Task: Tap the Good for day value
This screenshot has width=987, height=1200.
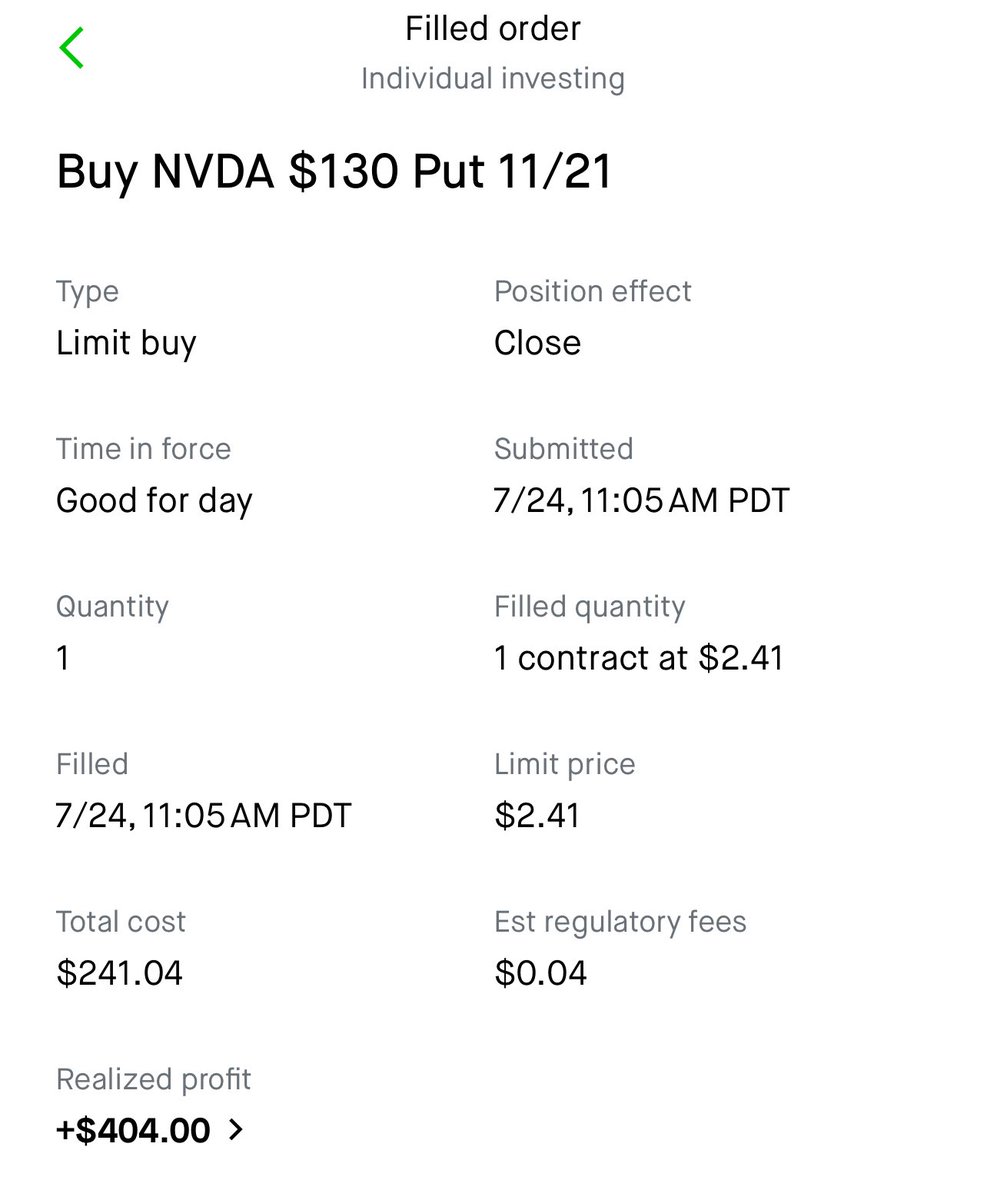Action: 154,500
